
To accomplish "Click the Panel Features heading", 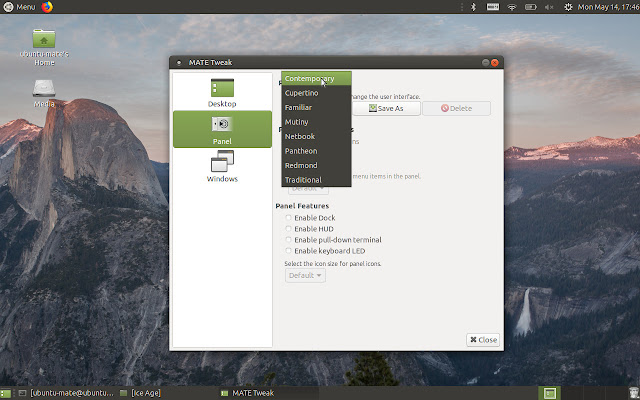I will tap(302, 206).
